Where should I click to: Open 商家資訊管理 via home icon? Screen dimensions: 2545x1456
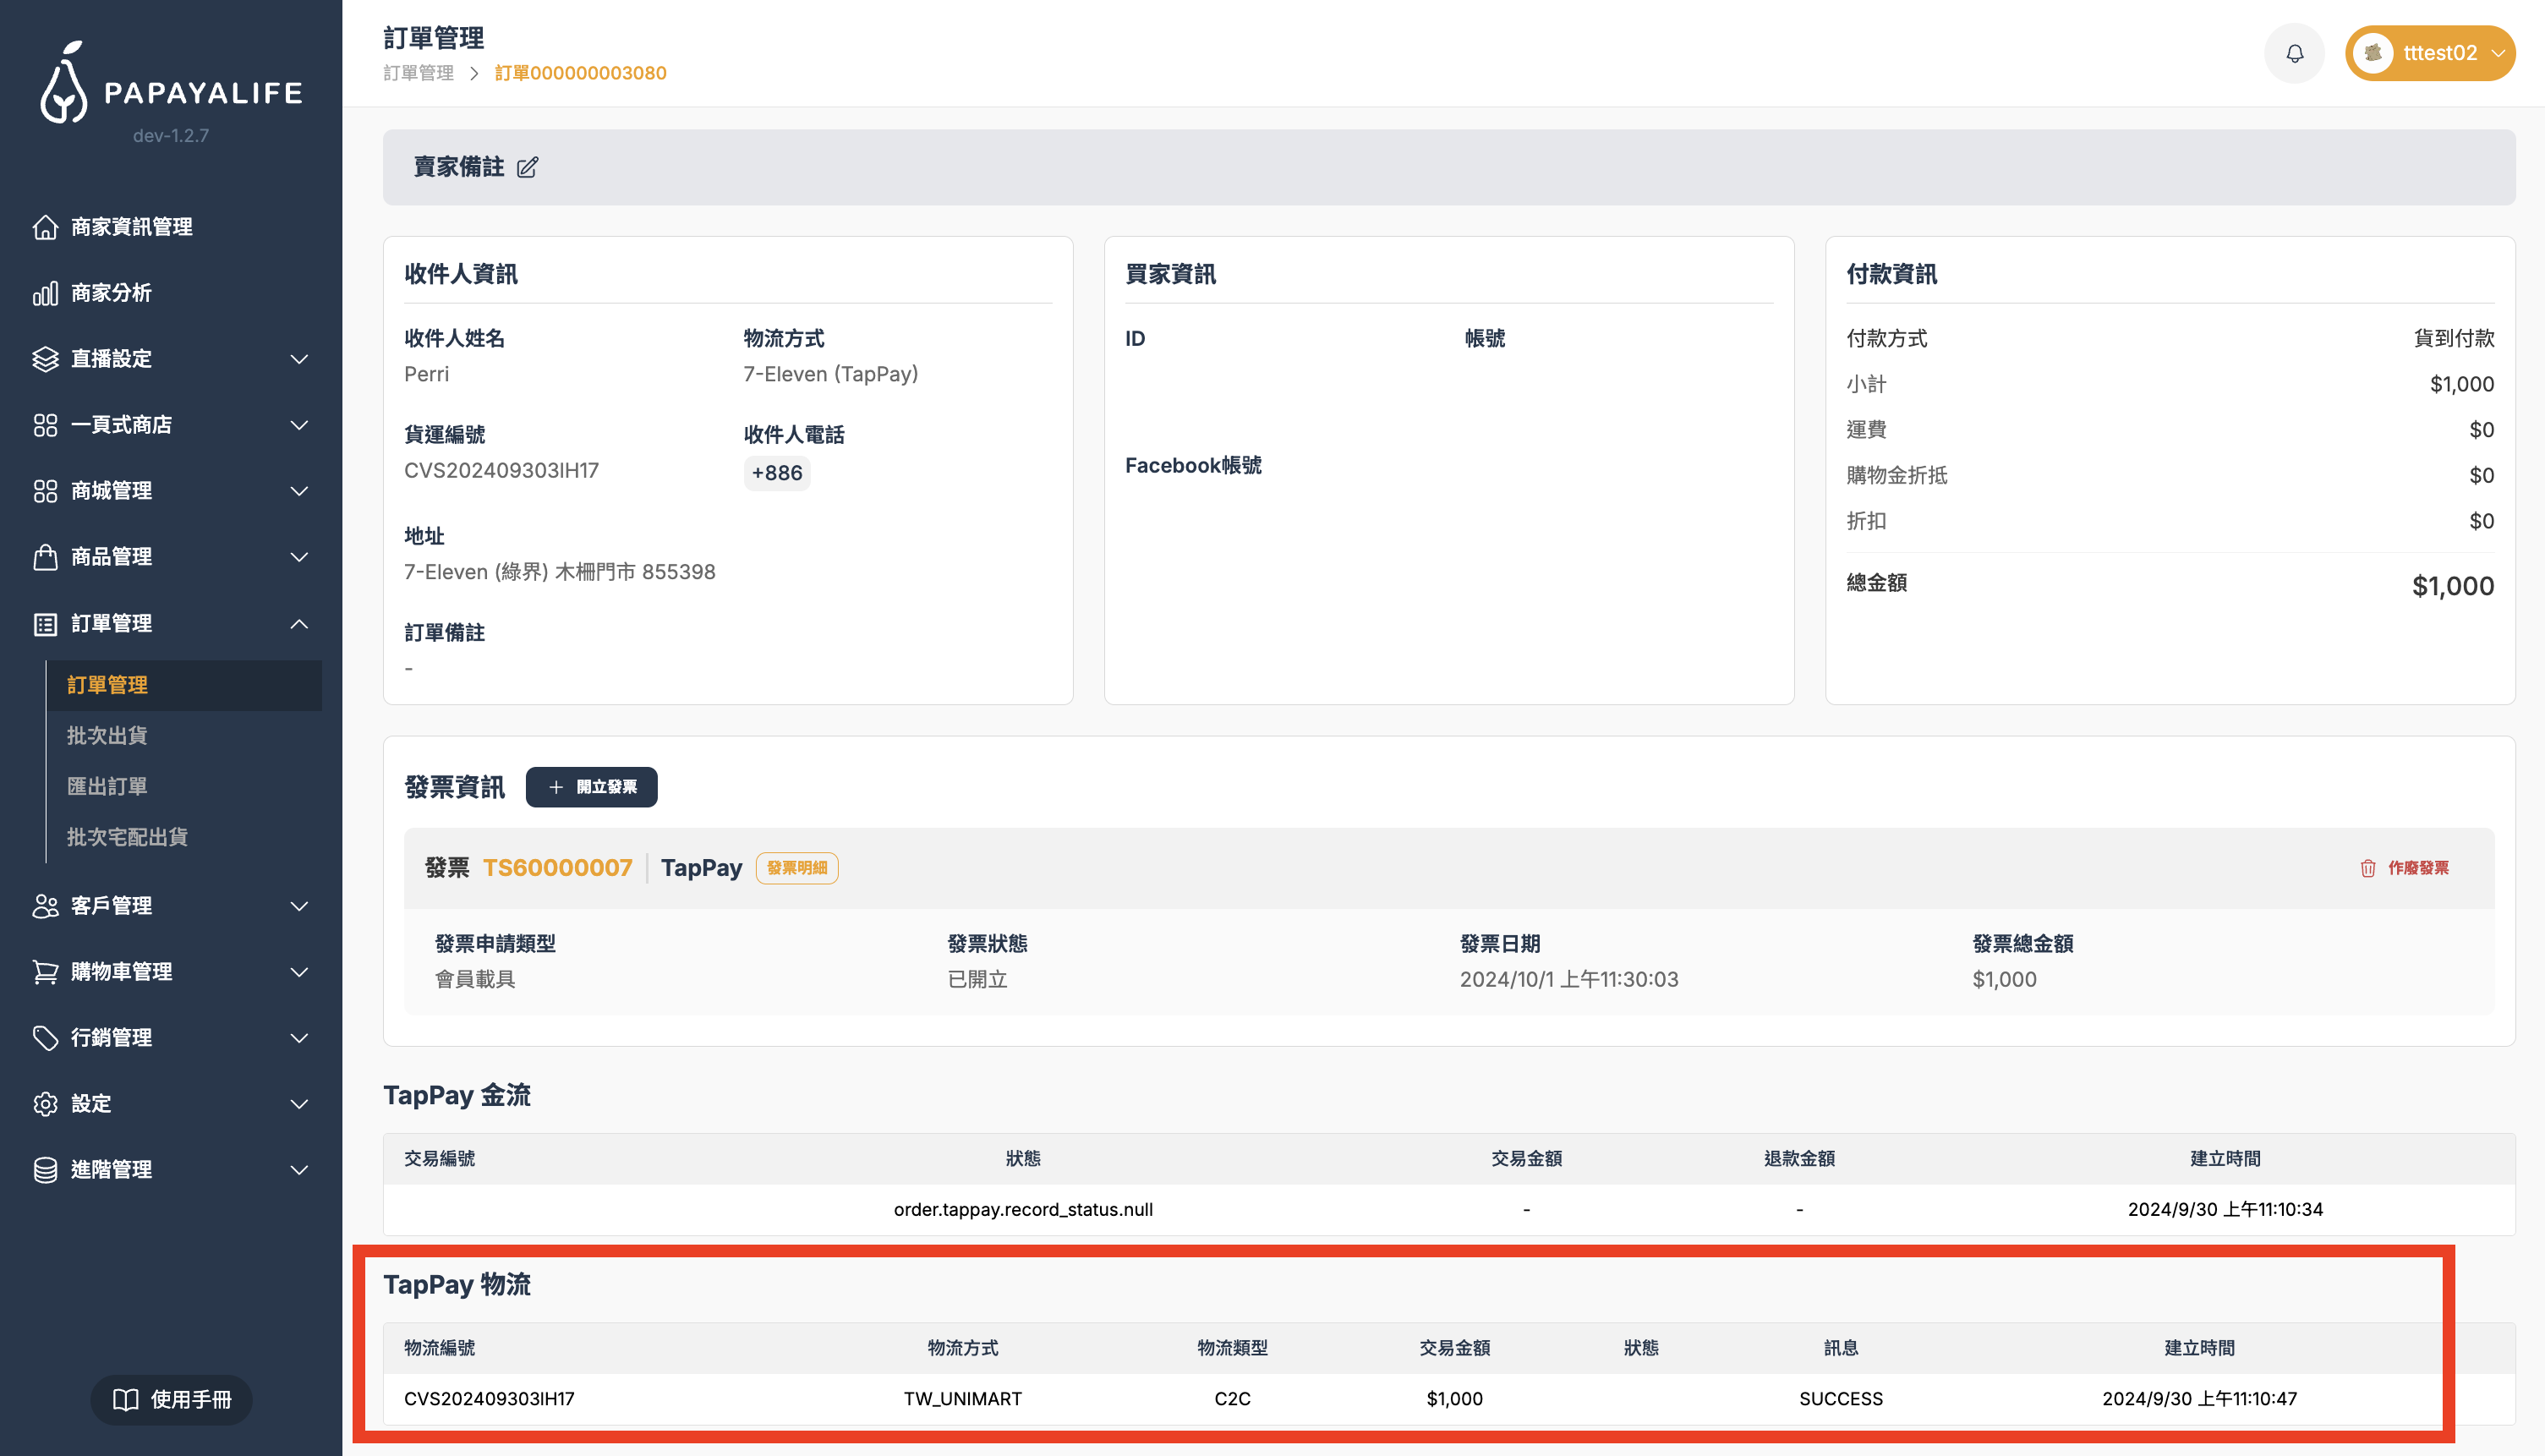point(45,227)
